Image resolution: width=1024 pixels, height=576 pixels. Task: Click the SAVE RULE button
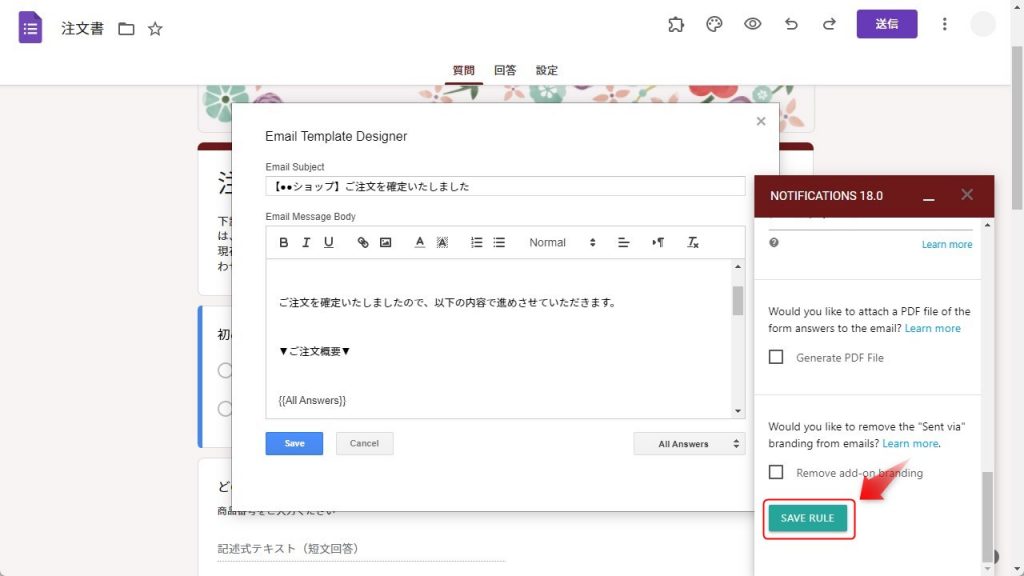pos(808,518)
